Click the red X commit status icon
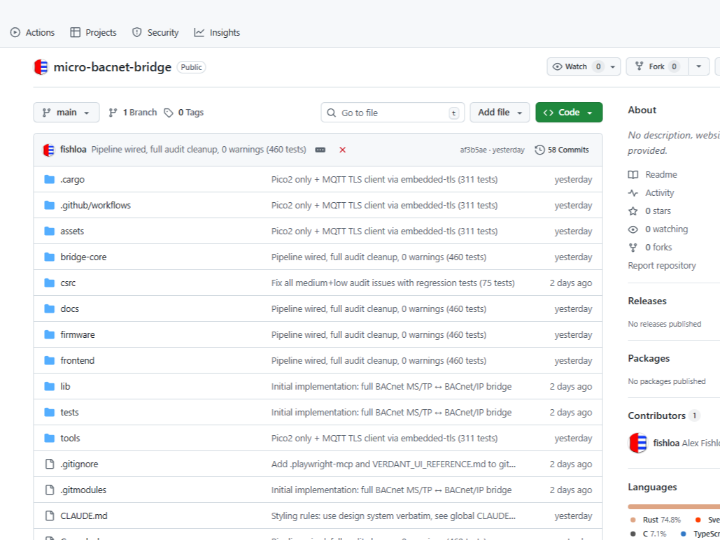Image resolution: width=720 pixels, height=540 pixels. (342, 150)
